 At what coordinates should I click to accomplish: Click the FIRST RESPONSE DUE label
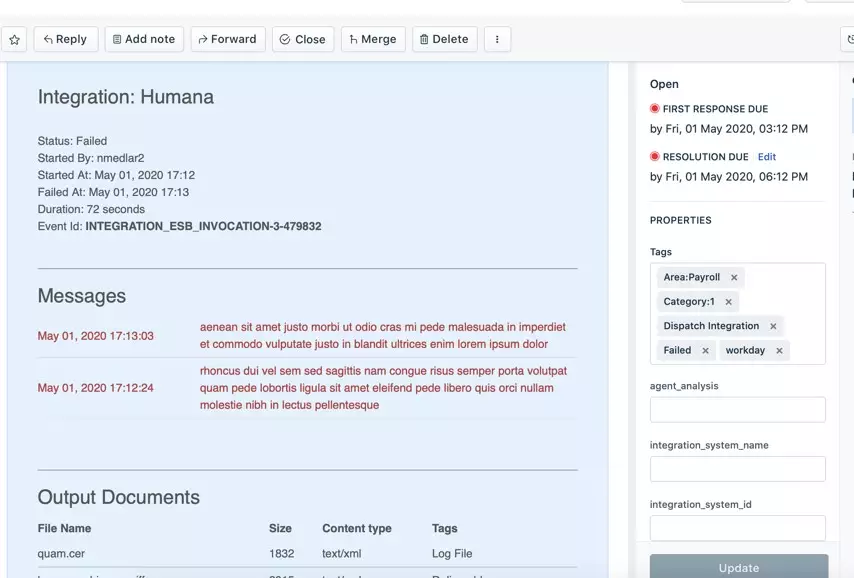point(716,109)
